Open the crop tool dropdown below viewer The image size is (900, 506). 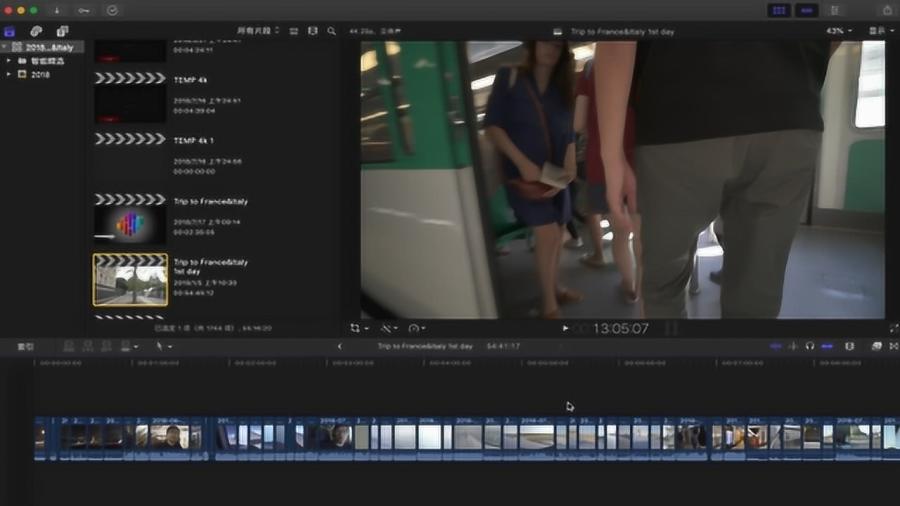[359, 328]
